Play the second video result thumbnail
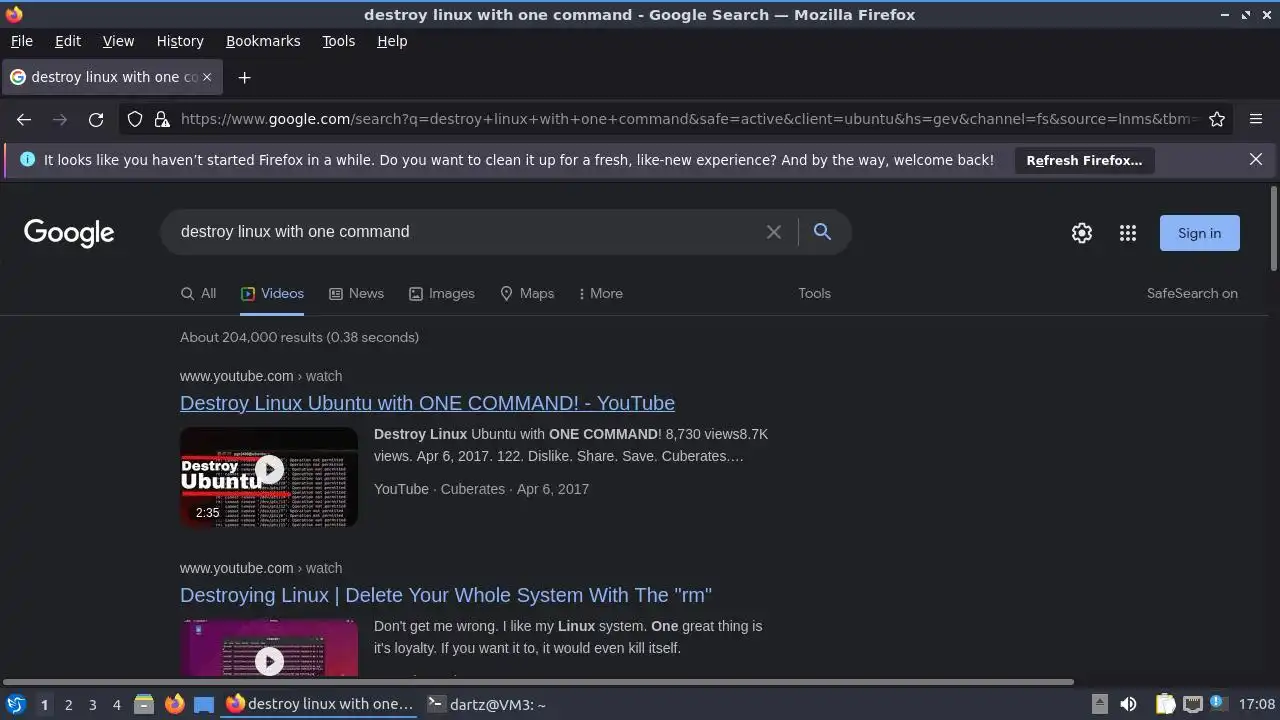 pyautogui.click(x=269, y=648)
